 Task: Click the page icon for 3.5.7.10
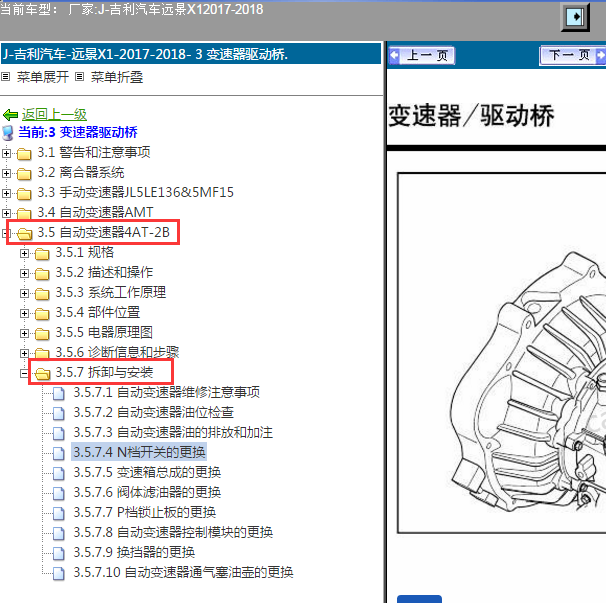(59, 573)
